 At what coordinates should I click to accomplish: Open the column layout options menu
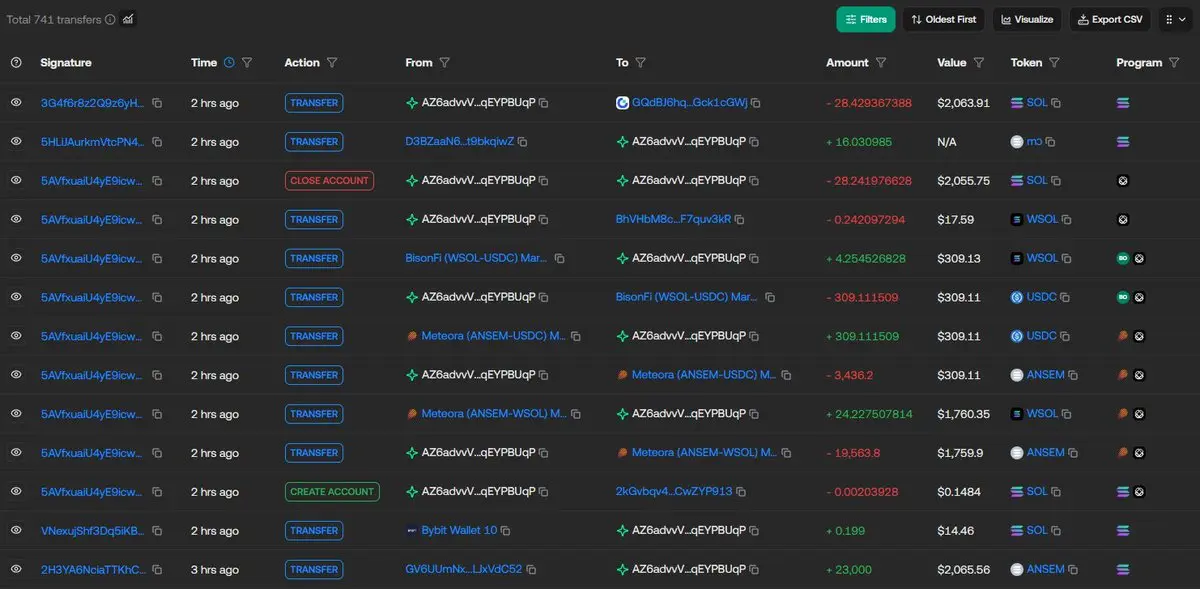[1175, 19]
